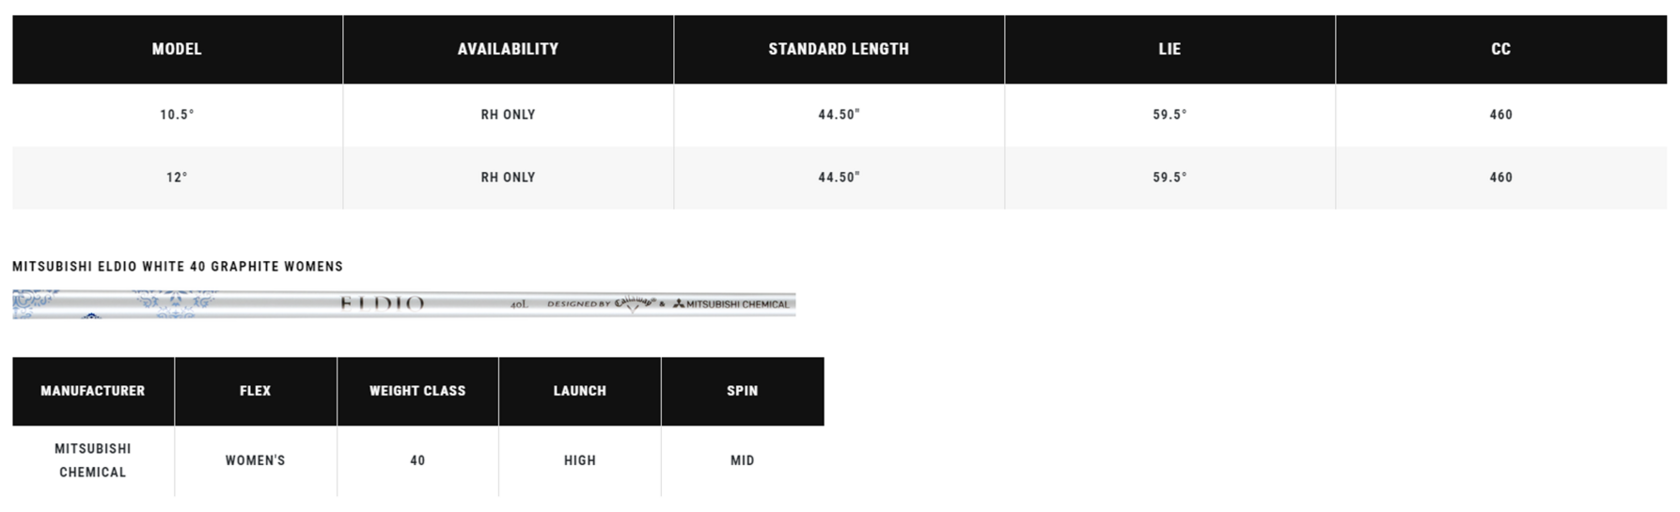Viewport: 1680px width, 512px height.
Task: Select the 12° model cell
Action: click(x=177, y=177)
